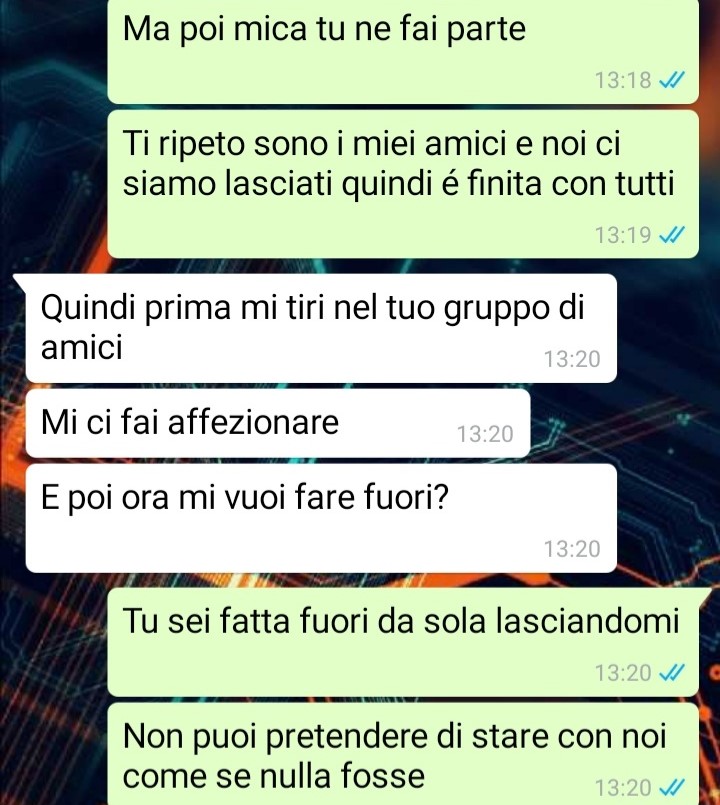Screen dimensions: 720x805
Task: Tap the timestamp on 'E poi ora mi vuoi fare fuori?'
Action: click(x=572, y=549)
